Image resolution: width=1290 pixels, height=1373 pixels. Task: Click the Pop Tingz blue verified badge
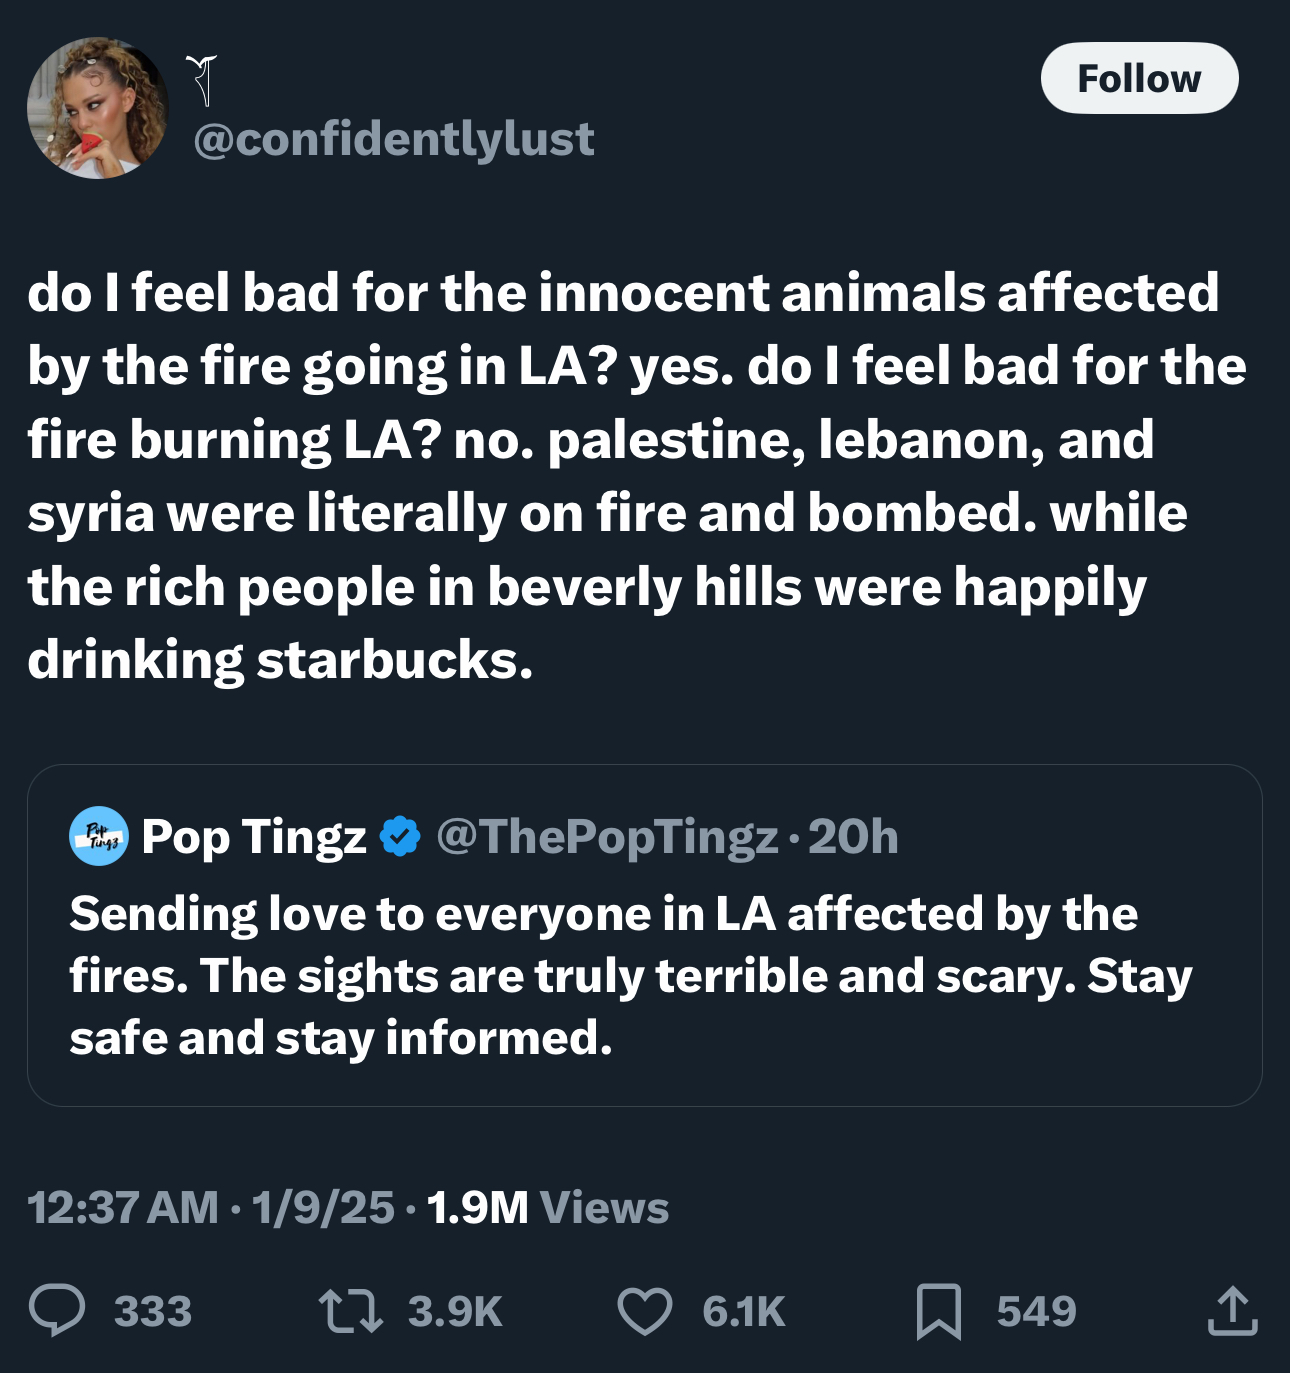[x=400, y=837]
